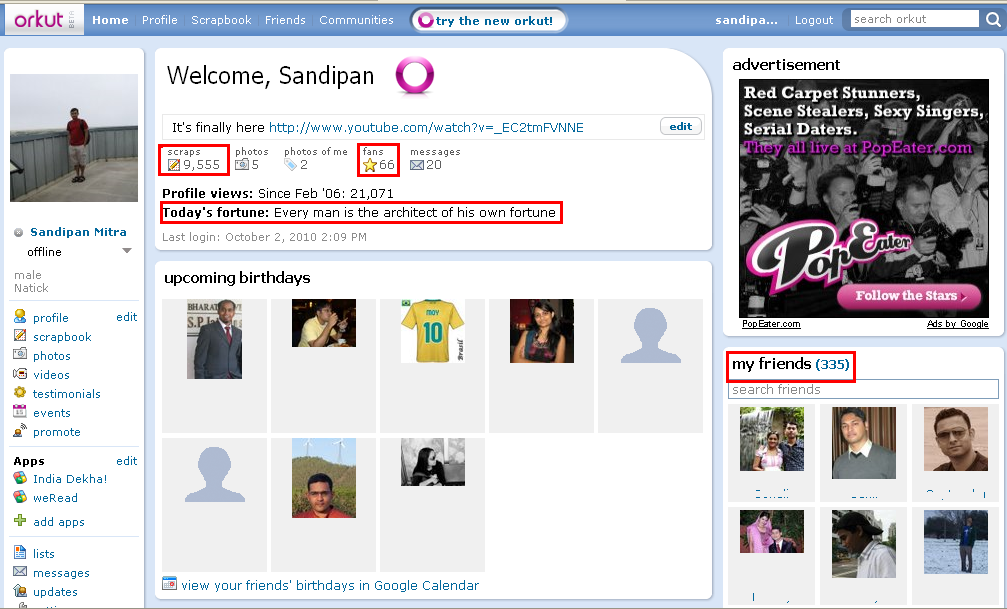Click the Logout link
The height and width of the screenshot is (609, 1007).
coord(814,20)
